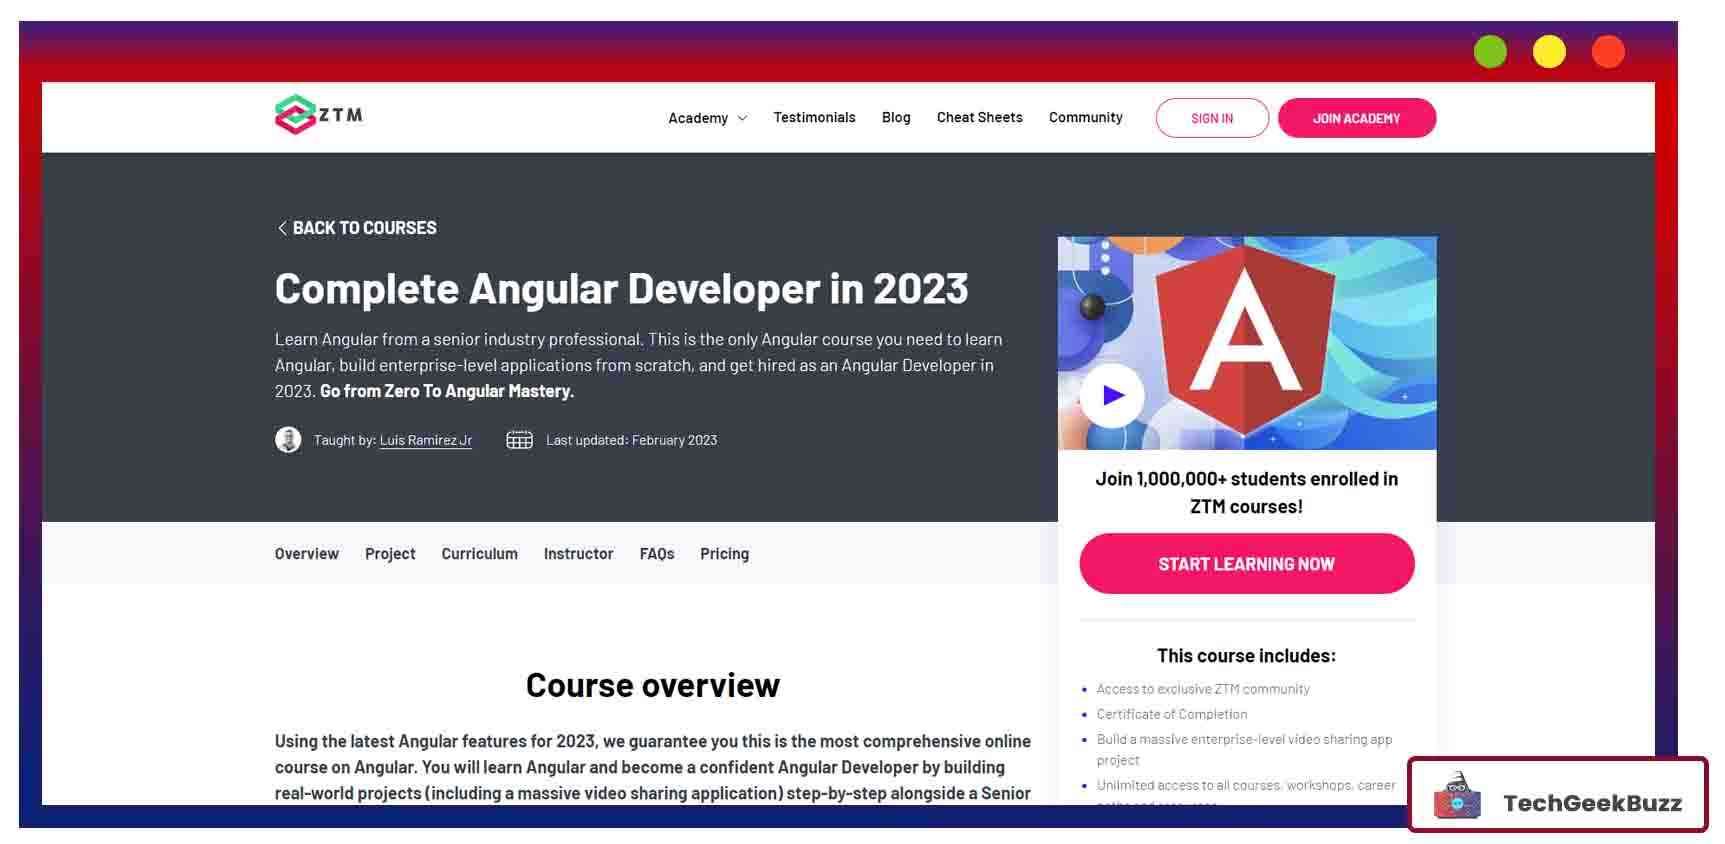Expand the Academy dropdown menu
The image size is (1725, 844).
[707, 118]
